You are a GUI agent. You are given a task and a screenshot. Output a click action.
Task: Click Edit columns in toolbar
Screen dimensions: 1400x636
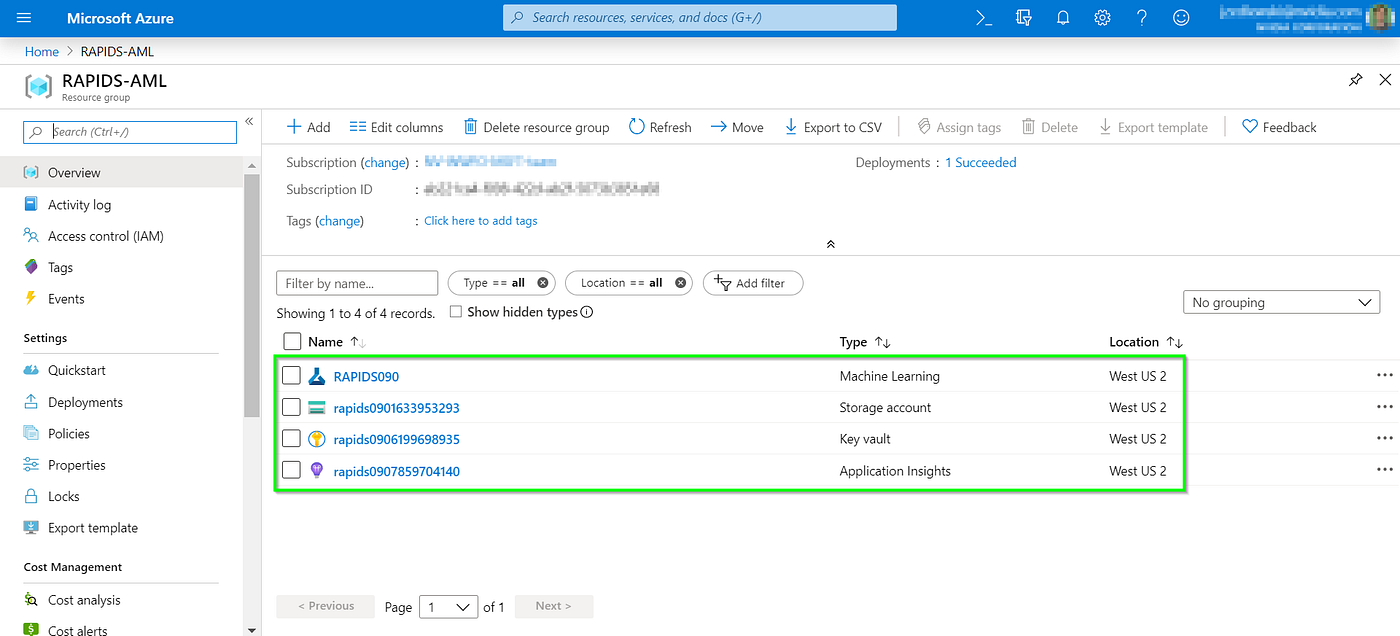[x=396, y=127]
